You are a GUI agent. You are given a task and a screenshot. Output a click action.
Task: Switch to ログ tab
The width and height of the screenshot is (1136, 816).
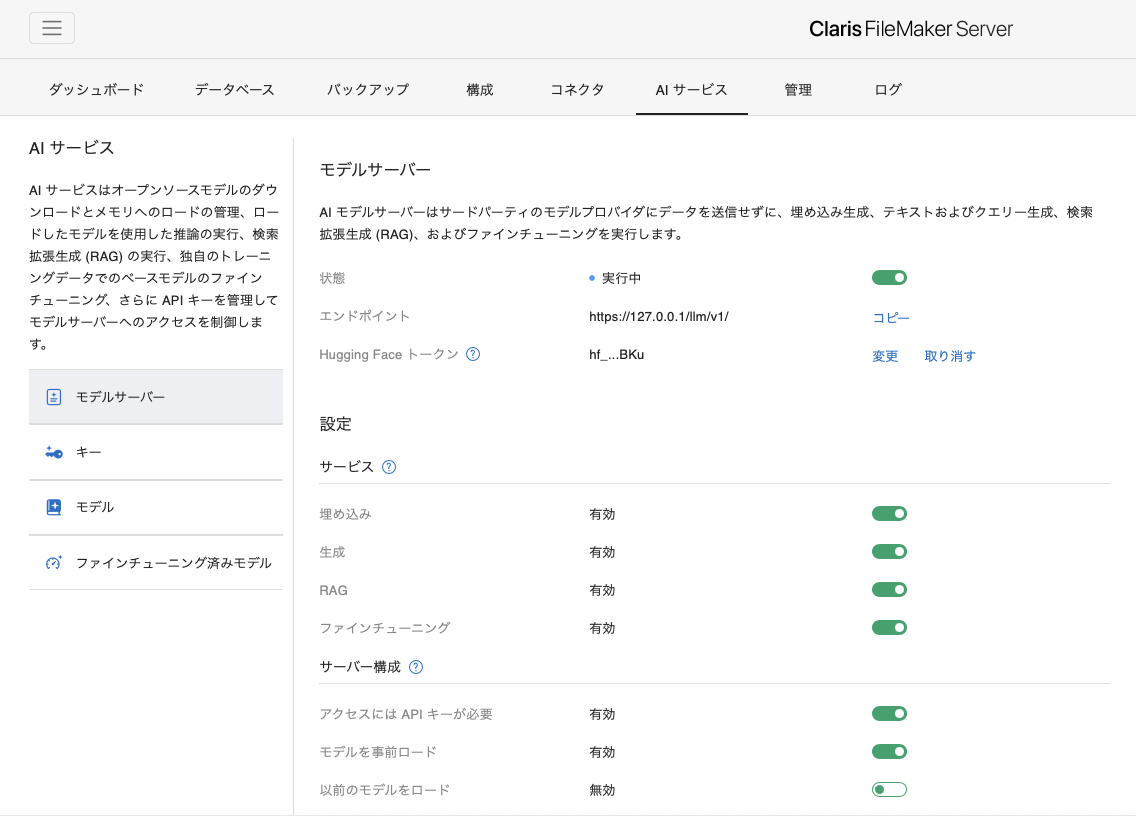coord(888,90)
